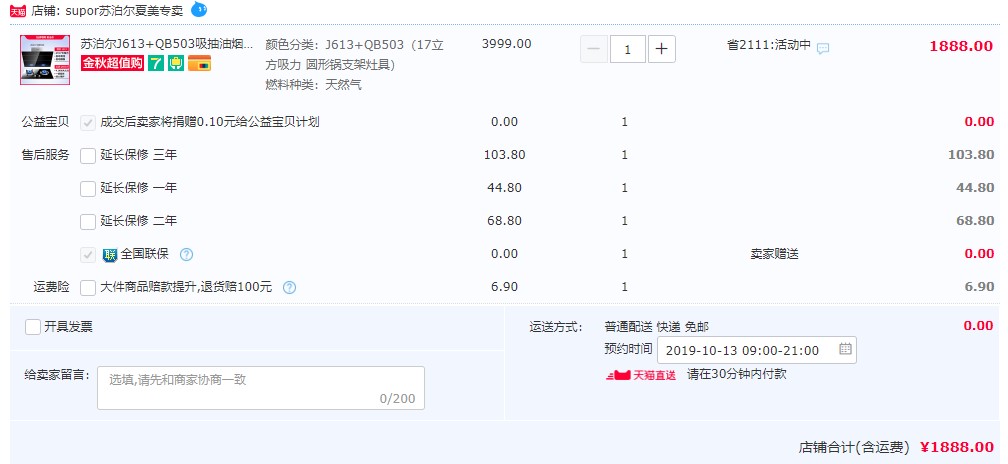This screenshot has width=1008, height=464.
Task: Click the 店铺合计(含运费) label
Action: click(x=854, y=447)
